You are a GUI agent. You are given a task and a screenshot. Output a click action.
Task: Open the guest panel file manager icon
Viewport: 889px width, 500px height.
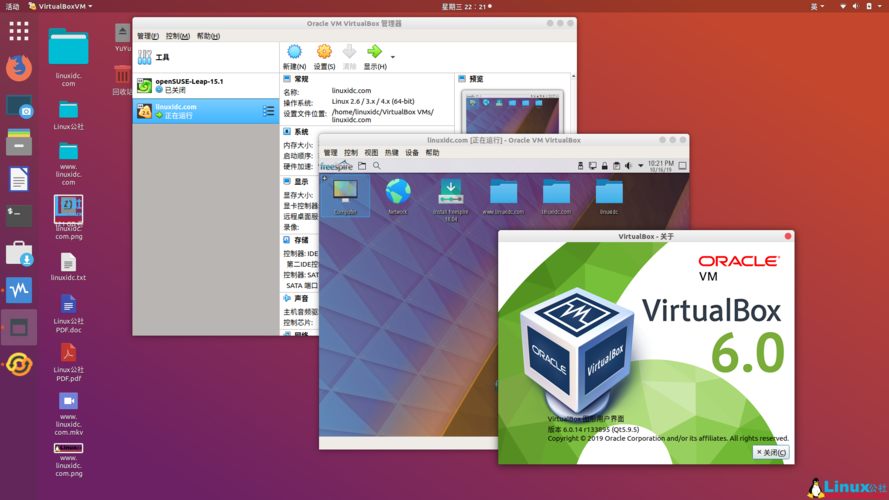coord(362,166)
